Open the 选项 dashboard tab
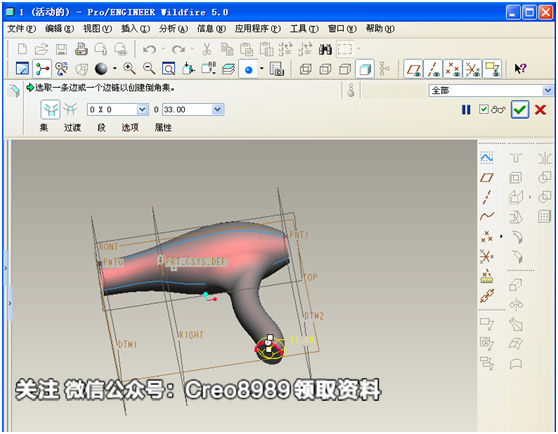Image resolution: width=558 pixels, height=434 pixels. (x=130, y=127)
